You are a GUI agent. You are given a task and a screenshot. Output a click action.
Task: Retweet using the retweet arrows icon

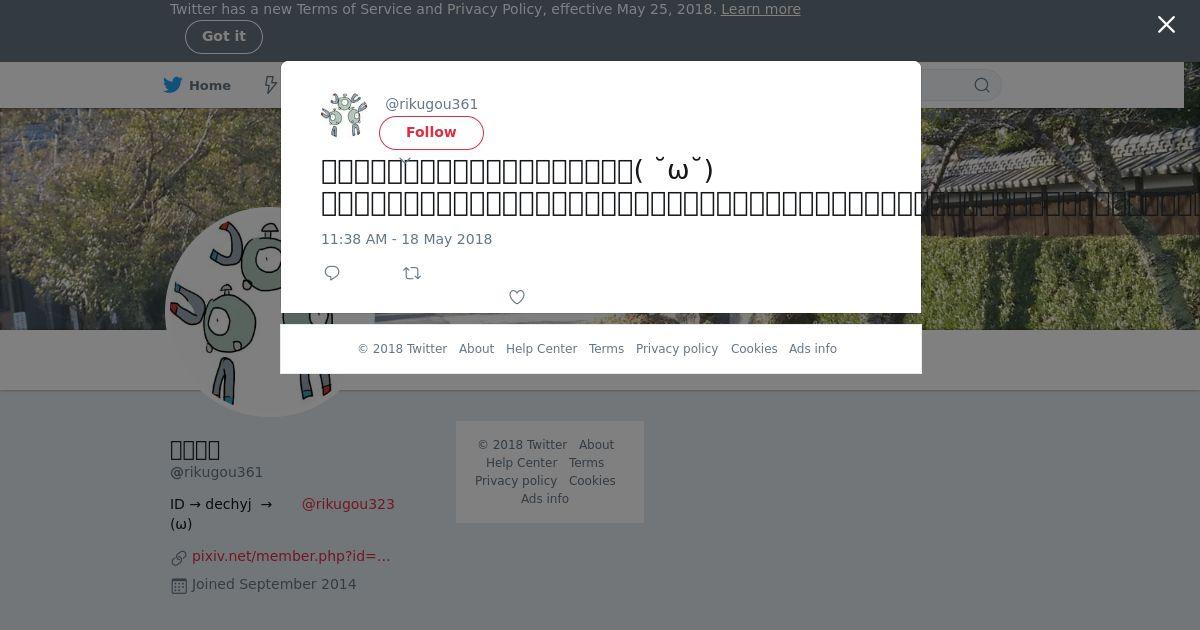pos(412,273)
